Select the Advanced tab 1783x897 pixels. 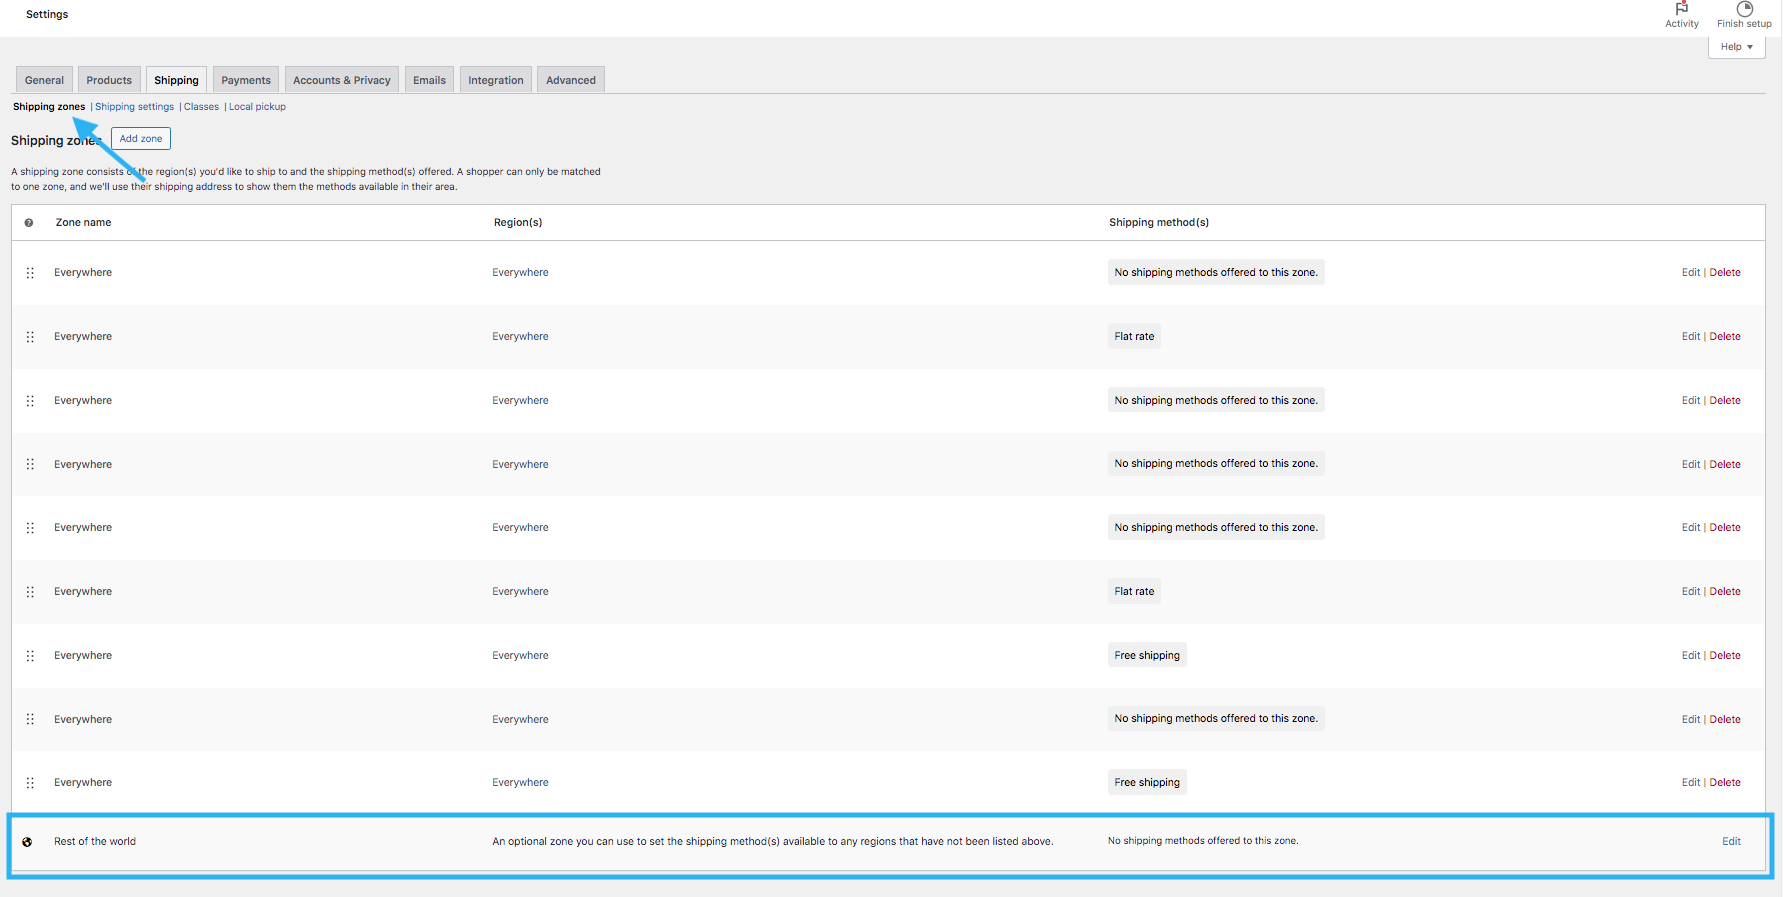click(x=571, y=80)
